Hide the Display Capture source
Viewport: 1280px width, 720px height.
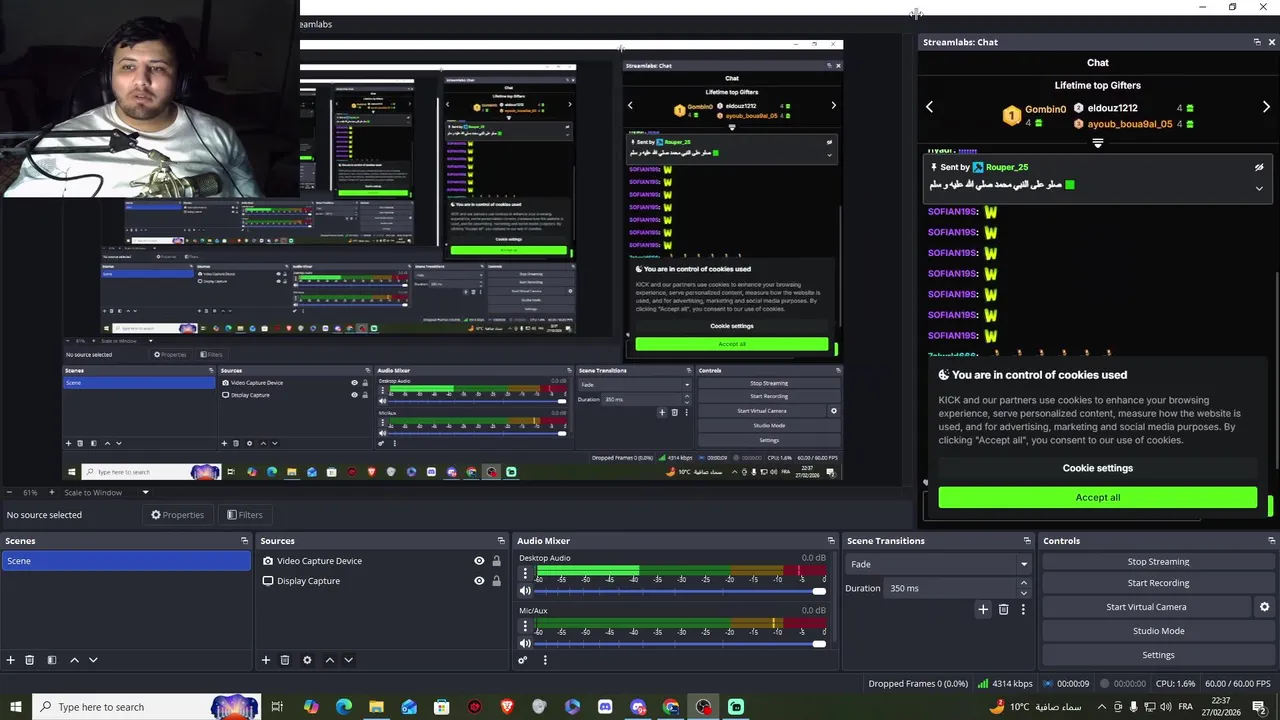[479, 581]
